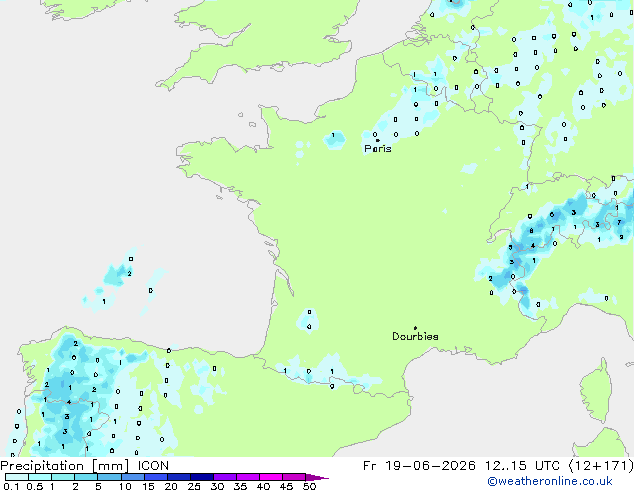This screenshot has height=490, width=634.
Task: Click the Dourbies city label
Action: click(x=415, y=336)
